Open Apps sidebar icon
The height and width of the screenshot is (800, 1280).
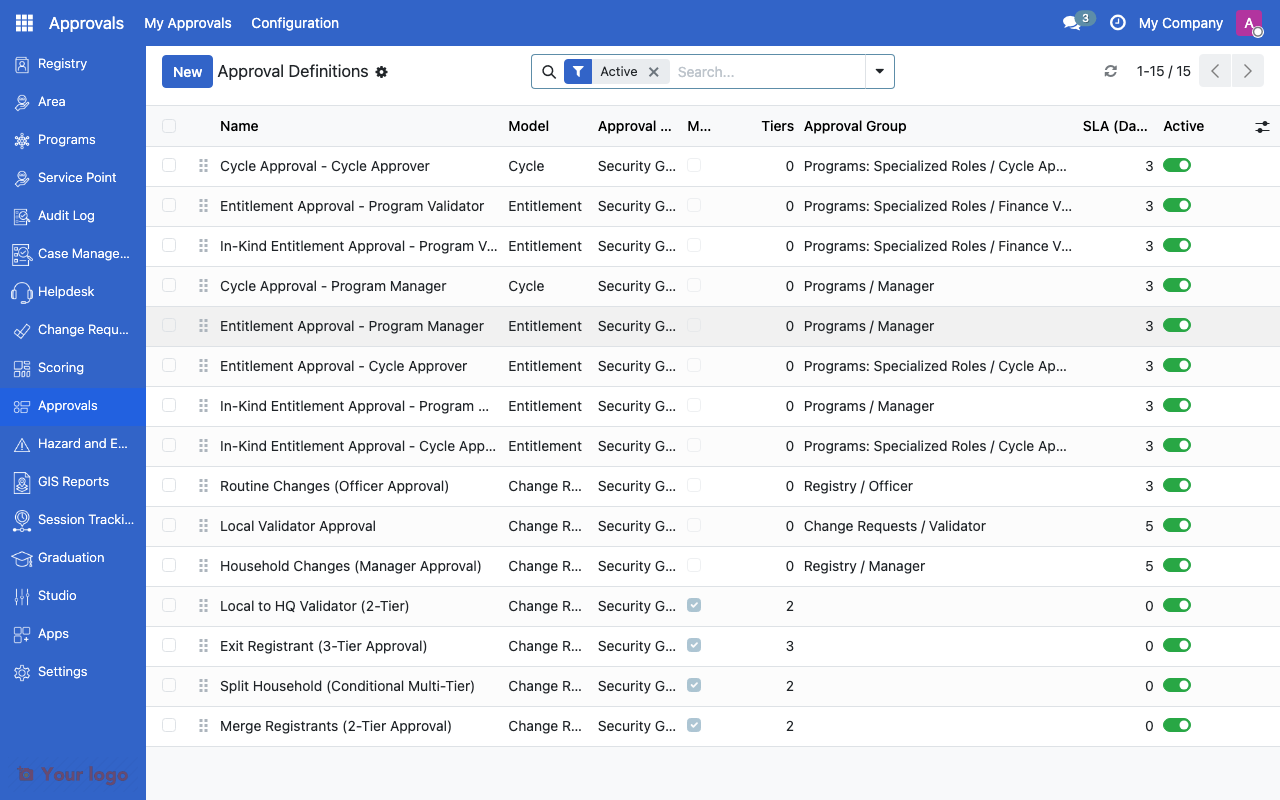[x=22, y=634]
